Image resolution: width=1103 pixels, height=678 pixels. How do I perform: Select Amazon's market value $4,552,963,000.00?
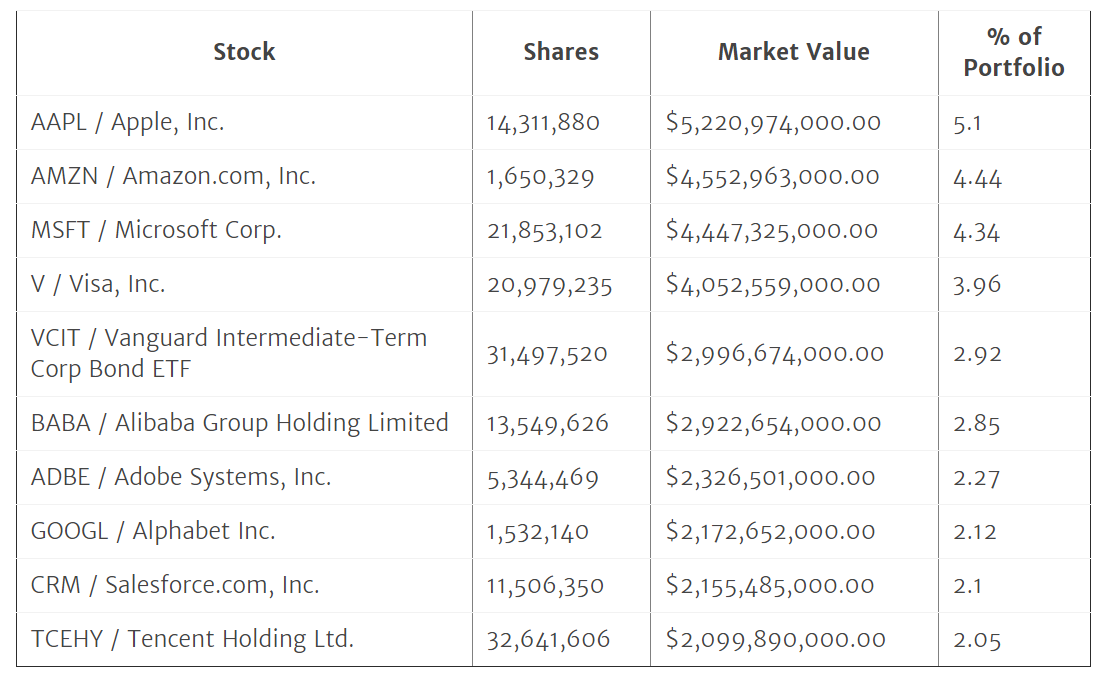tap(773, 177)
